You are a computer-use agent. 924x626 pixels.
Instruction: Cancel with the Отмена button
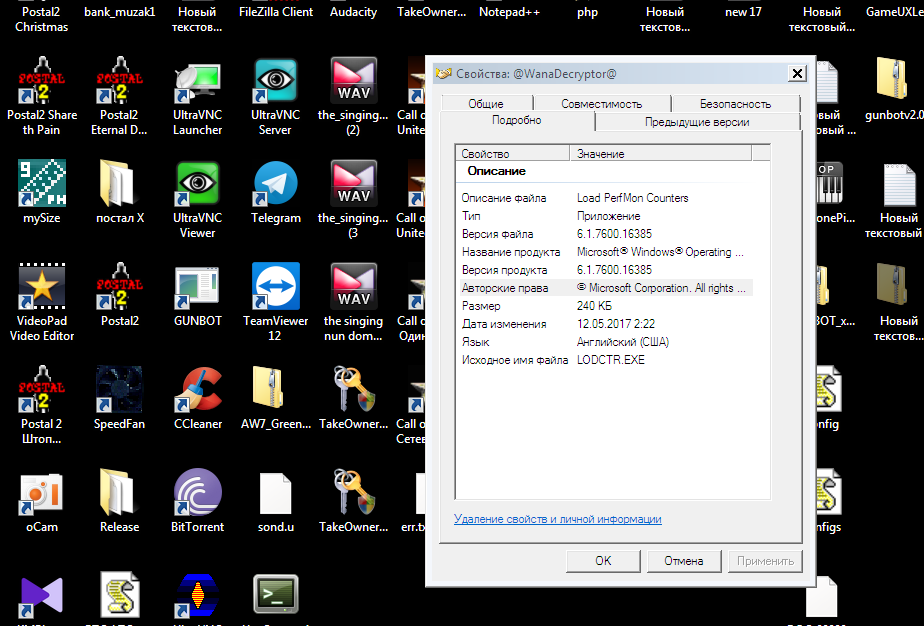point(684,561)
